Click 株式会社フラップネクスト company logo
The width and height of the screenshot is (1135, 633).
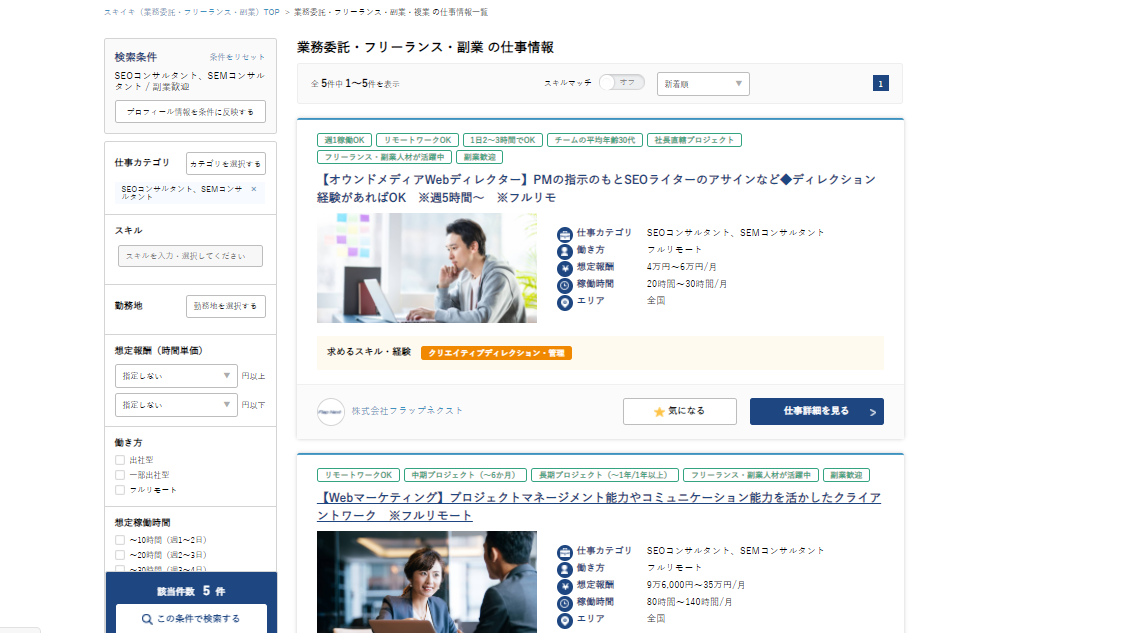click(331, 411)
